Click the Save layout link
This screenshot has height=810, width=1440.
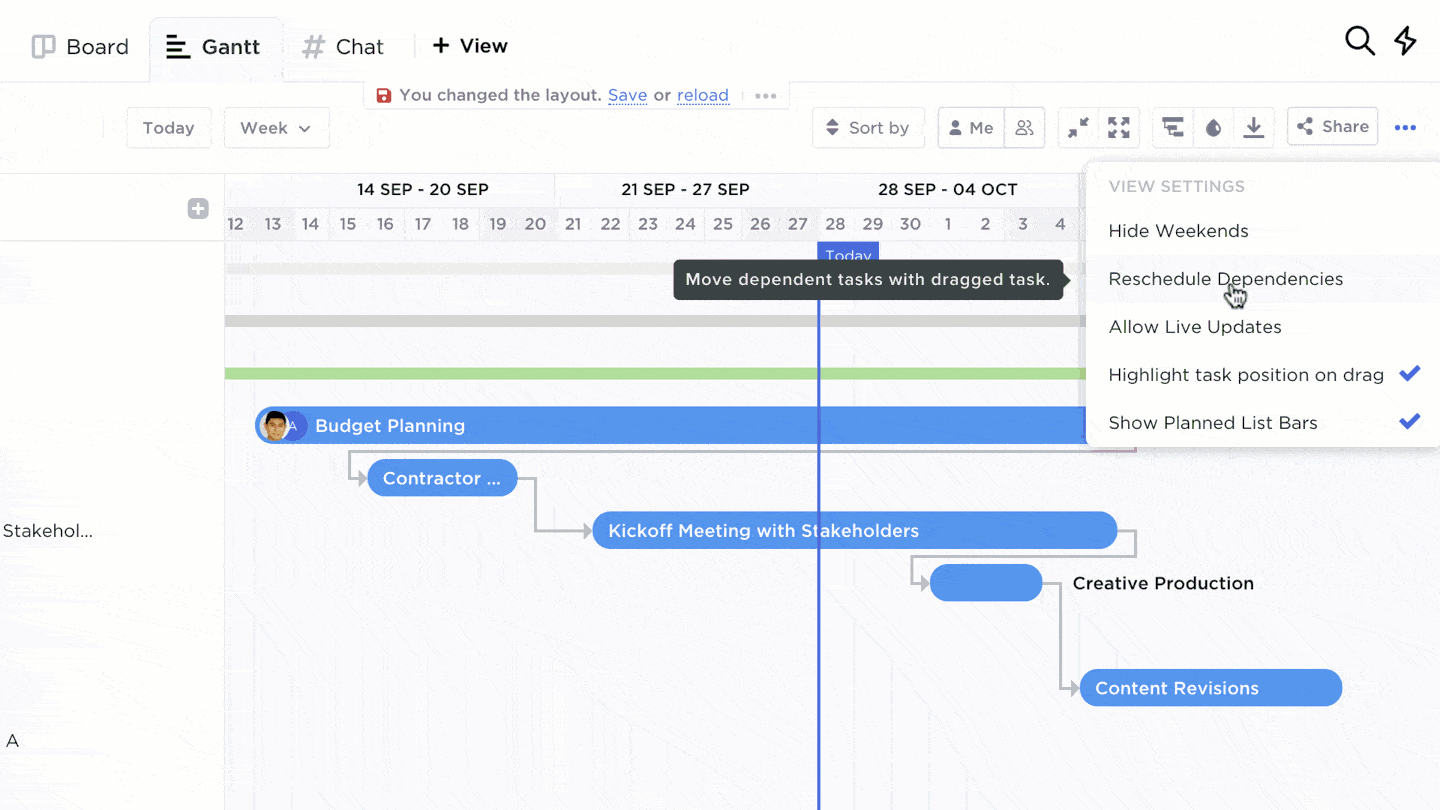point(627,96)
